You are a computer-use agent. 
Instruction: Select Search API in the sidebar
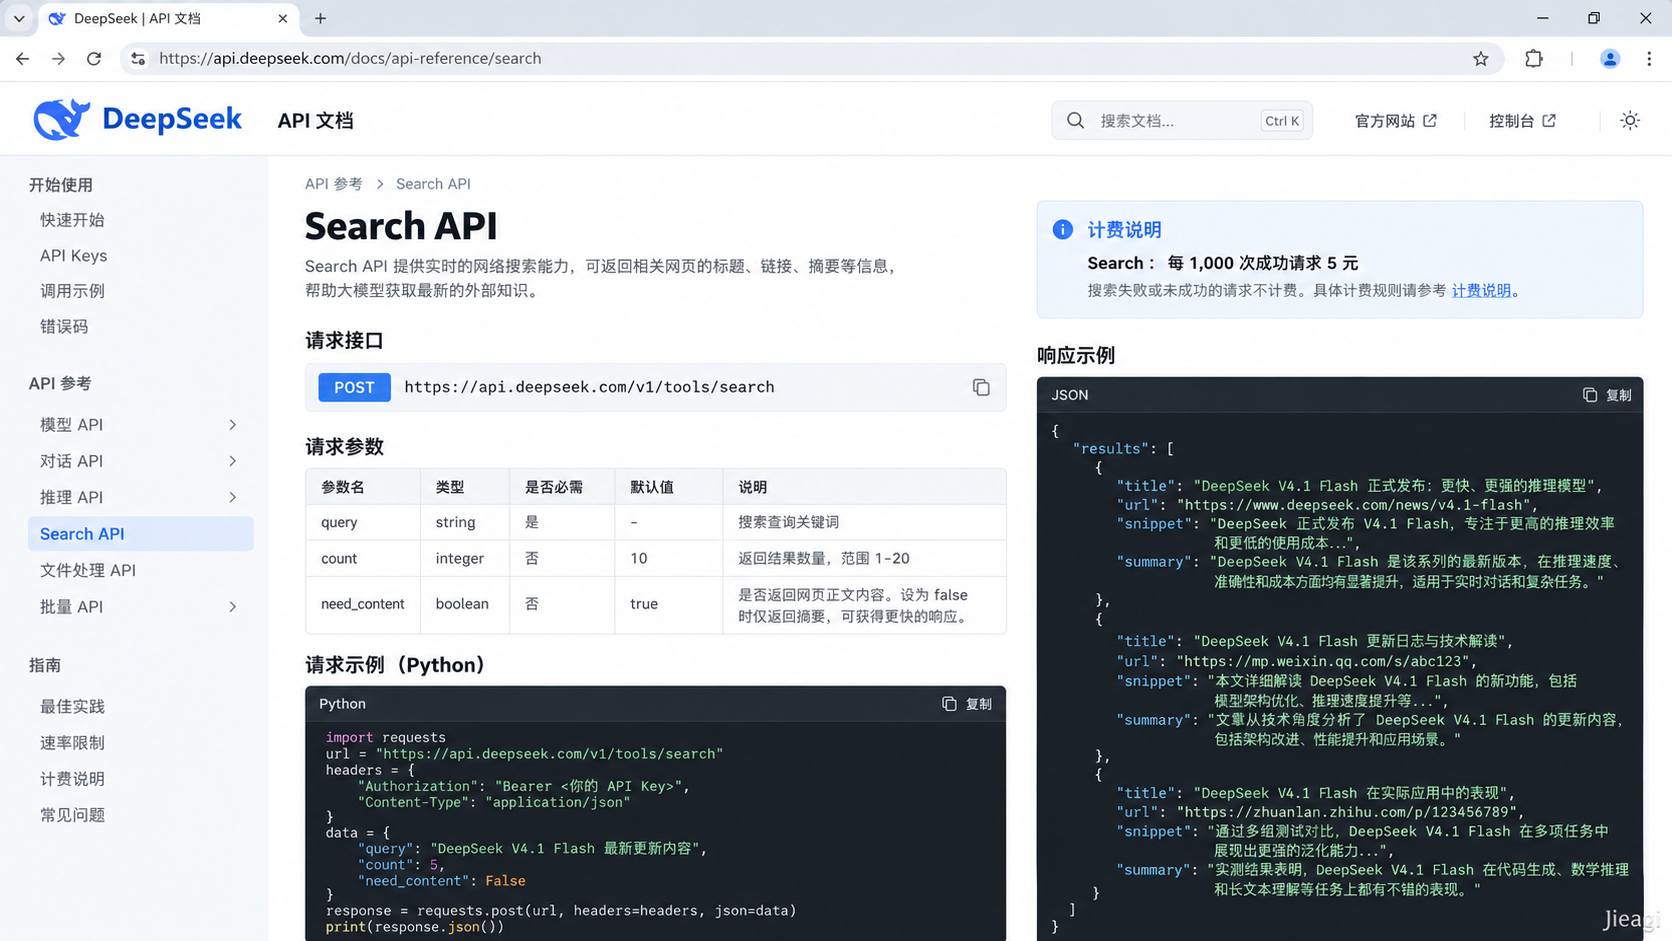pos(141,534)
